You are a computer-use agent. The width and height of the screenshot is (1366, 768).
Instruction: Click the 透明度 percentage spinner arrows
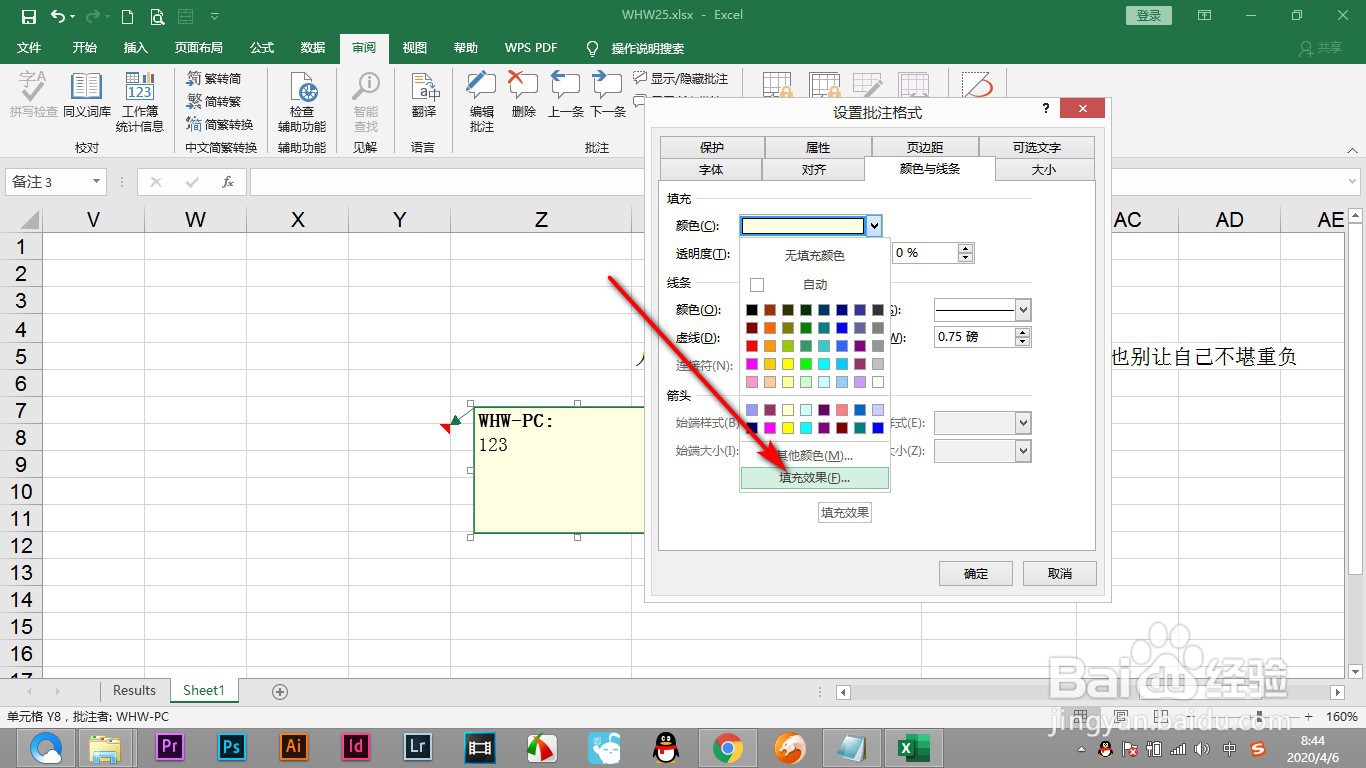point(965,253)
